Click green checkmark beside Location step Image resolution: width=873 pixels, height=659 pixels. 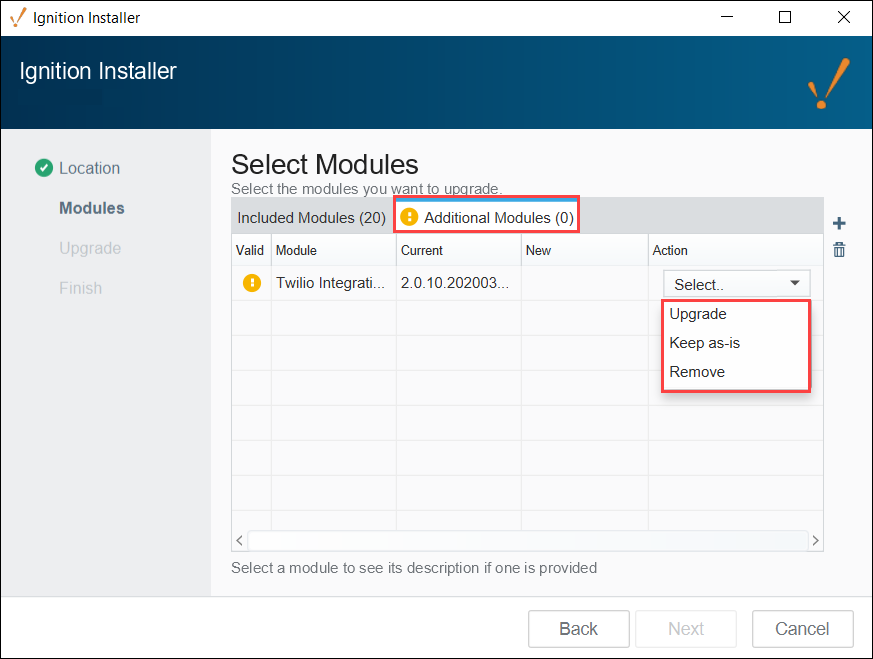[44, 168]
